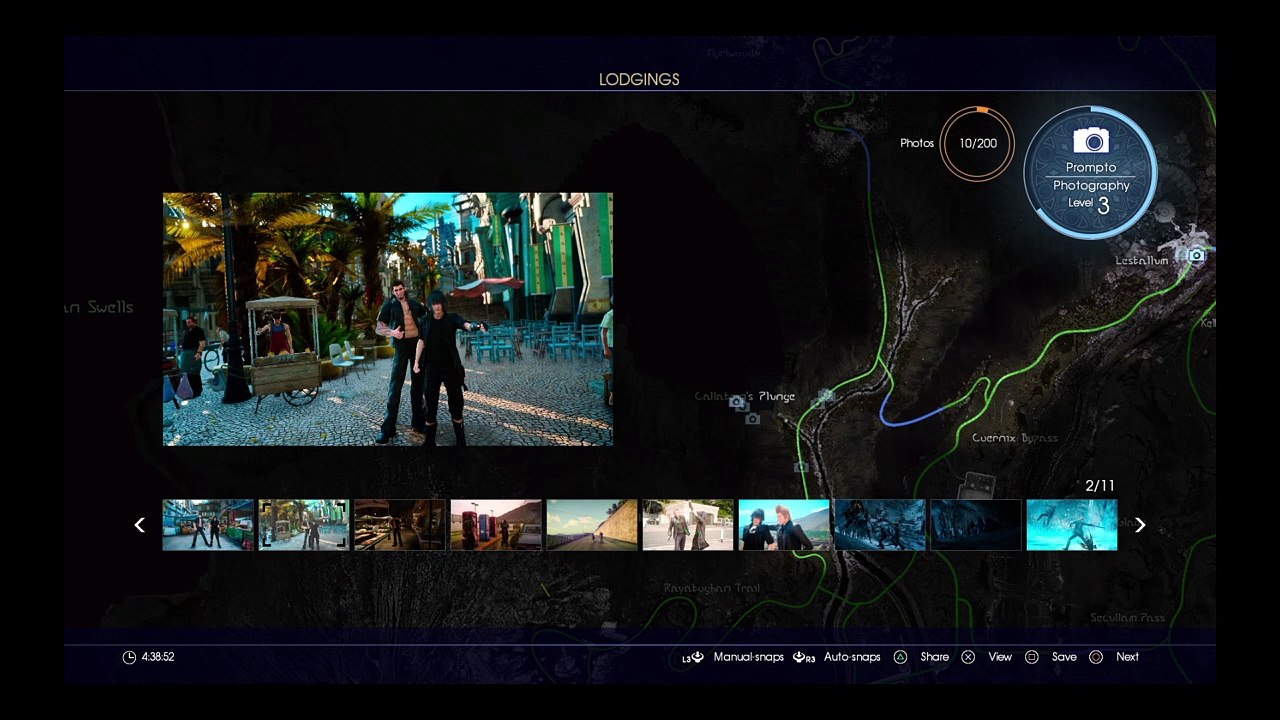Click the Secullam Pass map label
Screen dimensions: 1280x720
1127,618
